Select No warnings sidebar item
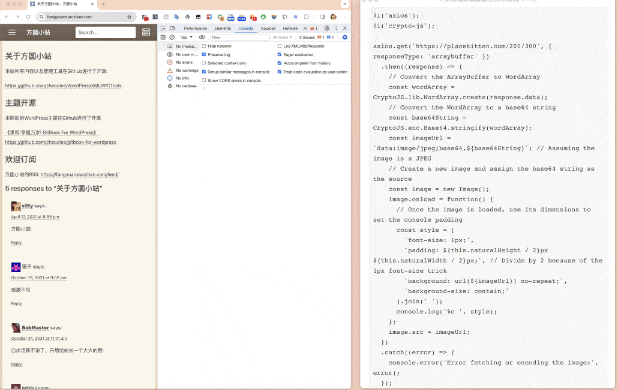The image size is (618, 390). click(x=182, y=71)
